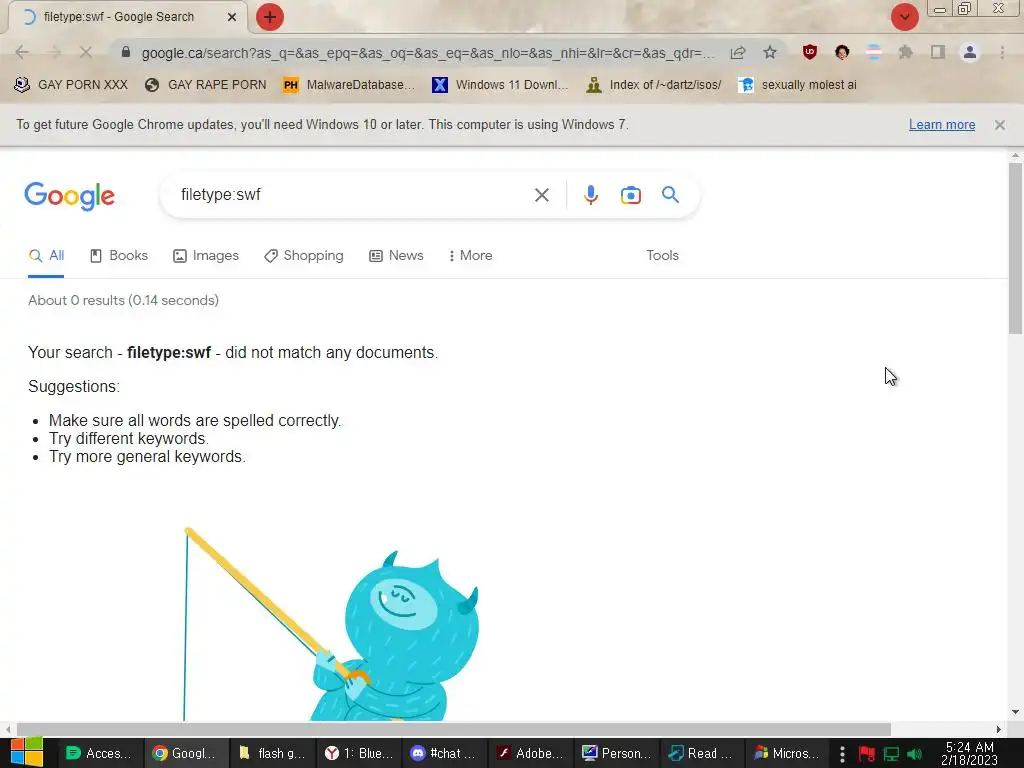The height and width of the screenshot is (768, 1024).
Task: Click the Learn more link
Action: tap(942, 125)
